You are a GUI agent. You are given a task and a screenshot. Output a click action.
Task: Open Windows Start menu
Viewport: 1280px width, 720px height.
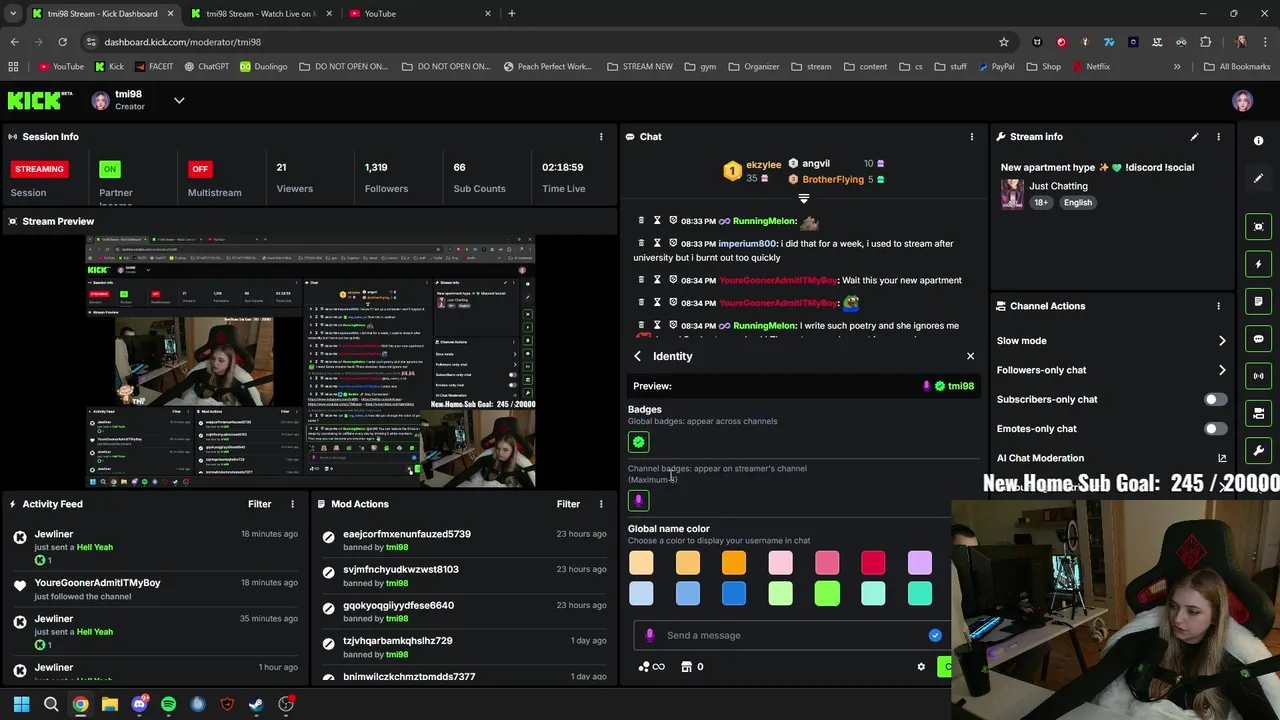pyautogui.click(x=22, y=704)
